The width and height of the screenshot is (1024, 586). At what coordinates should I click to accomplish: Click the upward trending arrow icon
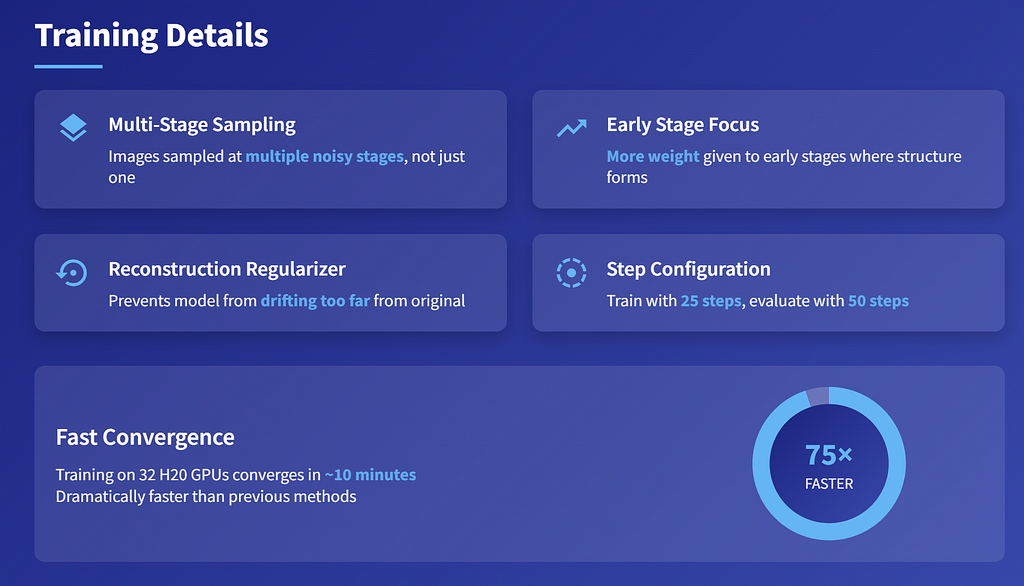pyautogui.click(x=571, y=127)
